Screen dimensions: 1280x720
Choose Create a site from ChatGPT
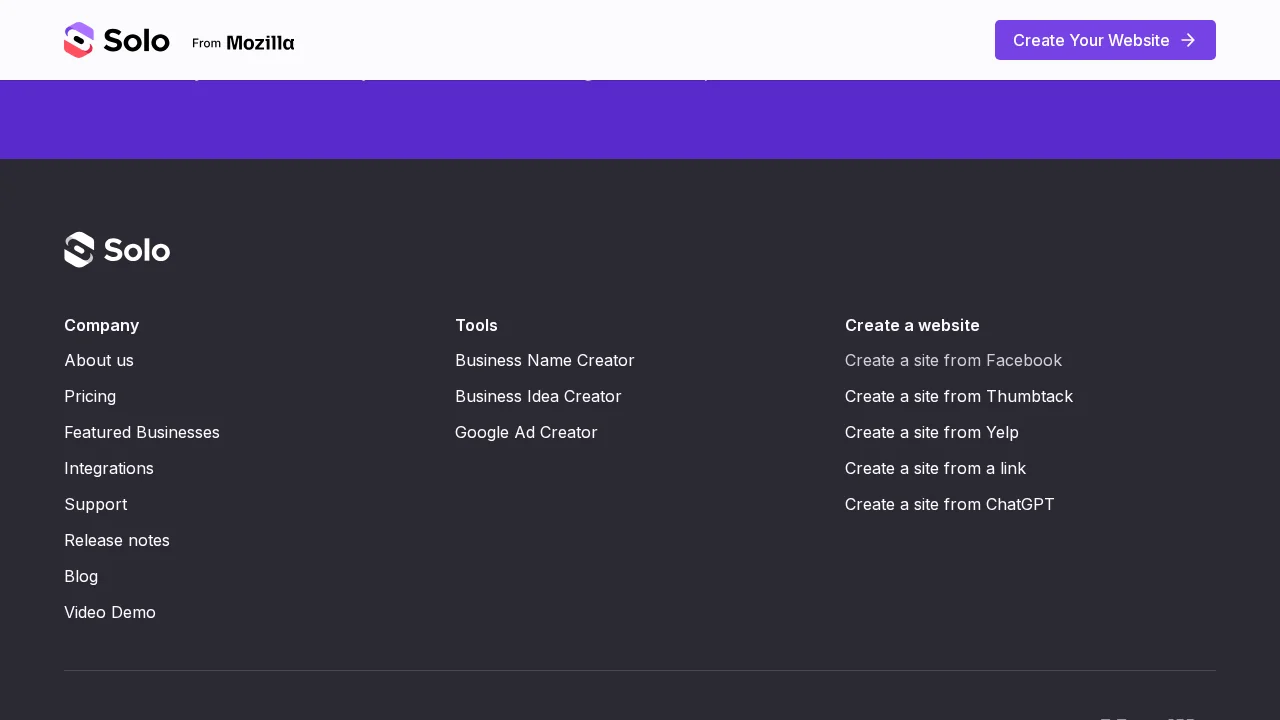[x=950, y=504]
